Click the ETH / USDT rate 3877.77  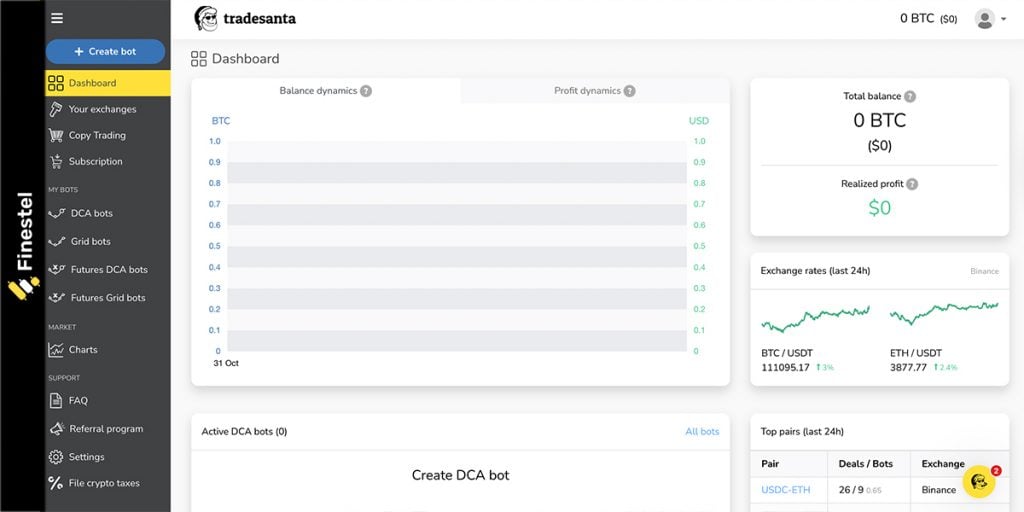pos(908,368)
